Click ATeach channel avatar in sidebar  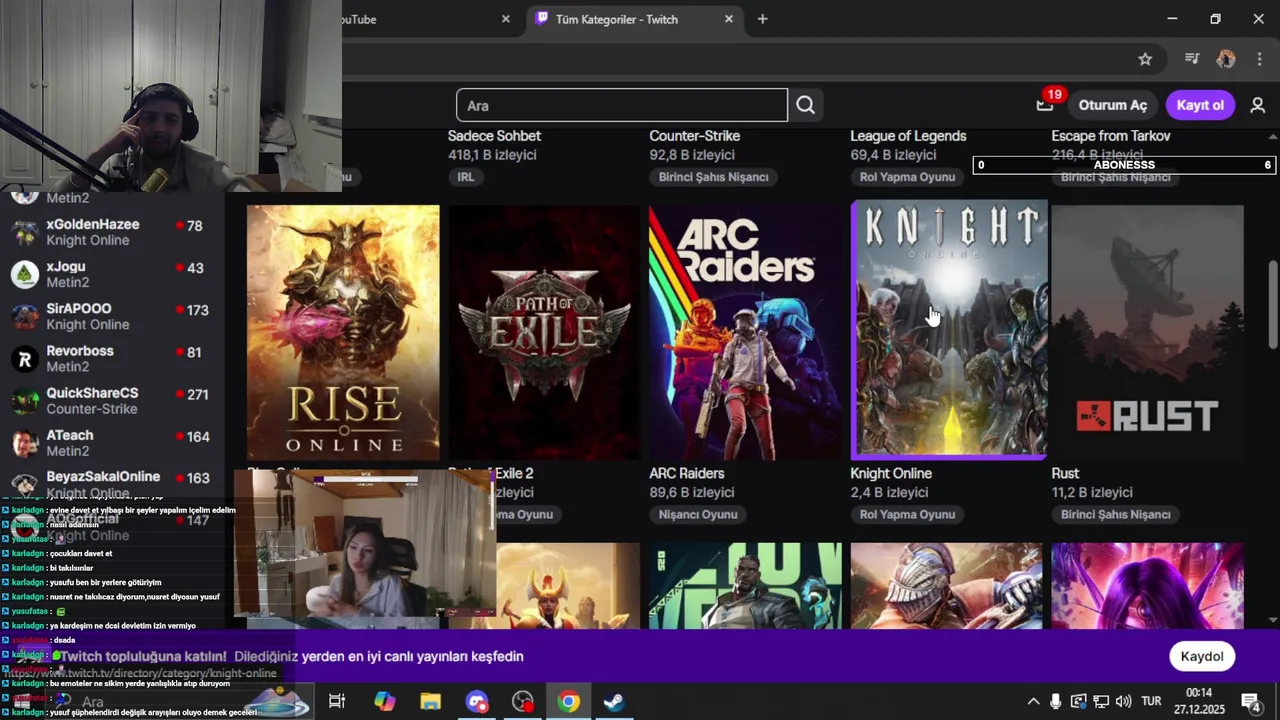pos(25,443)
